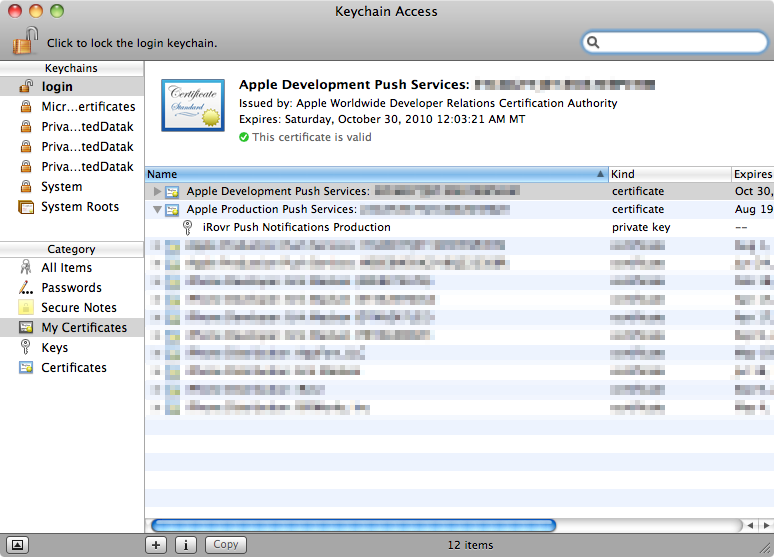Click the private key icon beside iRovr
Image resolution: width=774 pixels, height=557 pixels.
point(188,227)
